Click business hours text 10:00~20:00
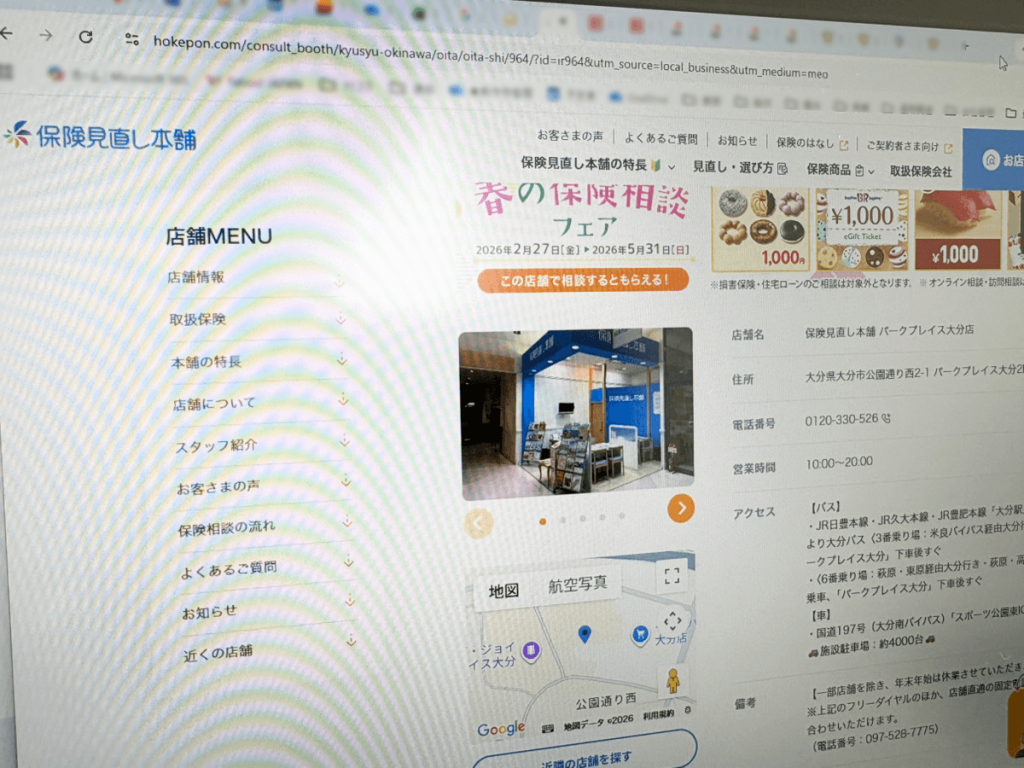1024x768 pixels. pos(839,463)
